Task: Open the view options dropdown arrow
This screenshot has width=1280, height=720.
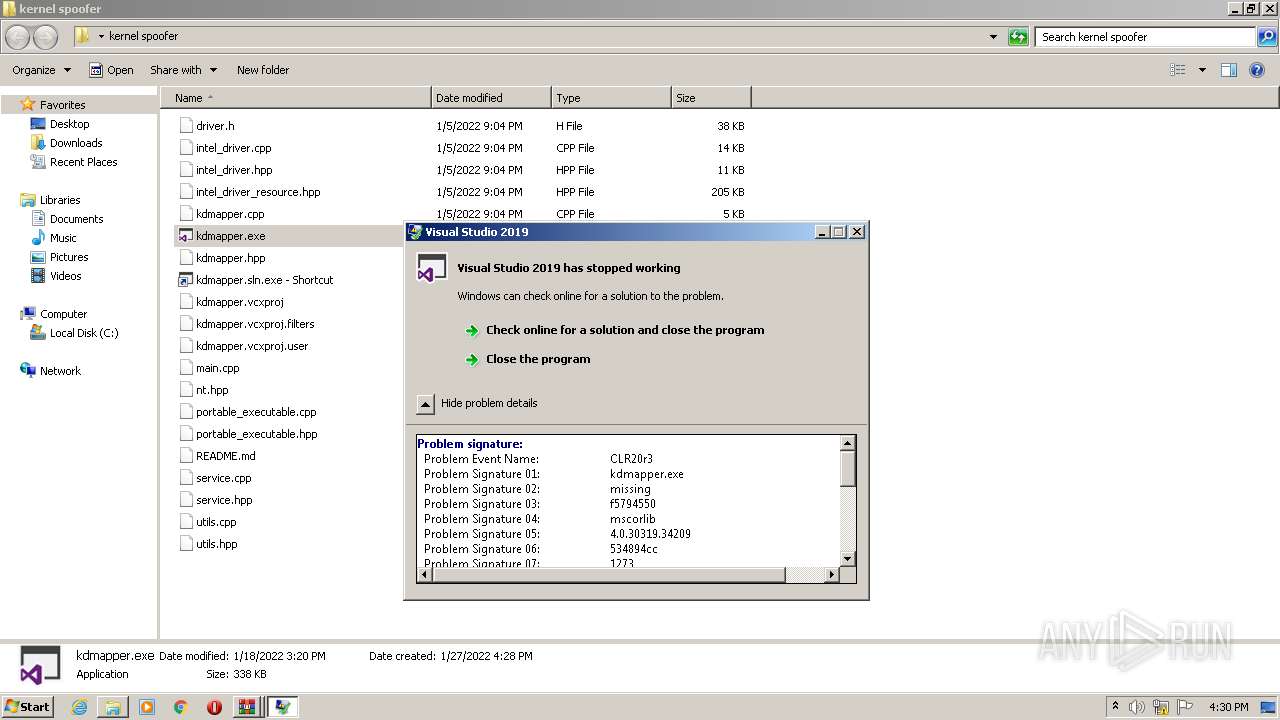Action: 1202,70
